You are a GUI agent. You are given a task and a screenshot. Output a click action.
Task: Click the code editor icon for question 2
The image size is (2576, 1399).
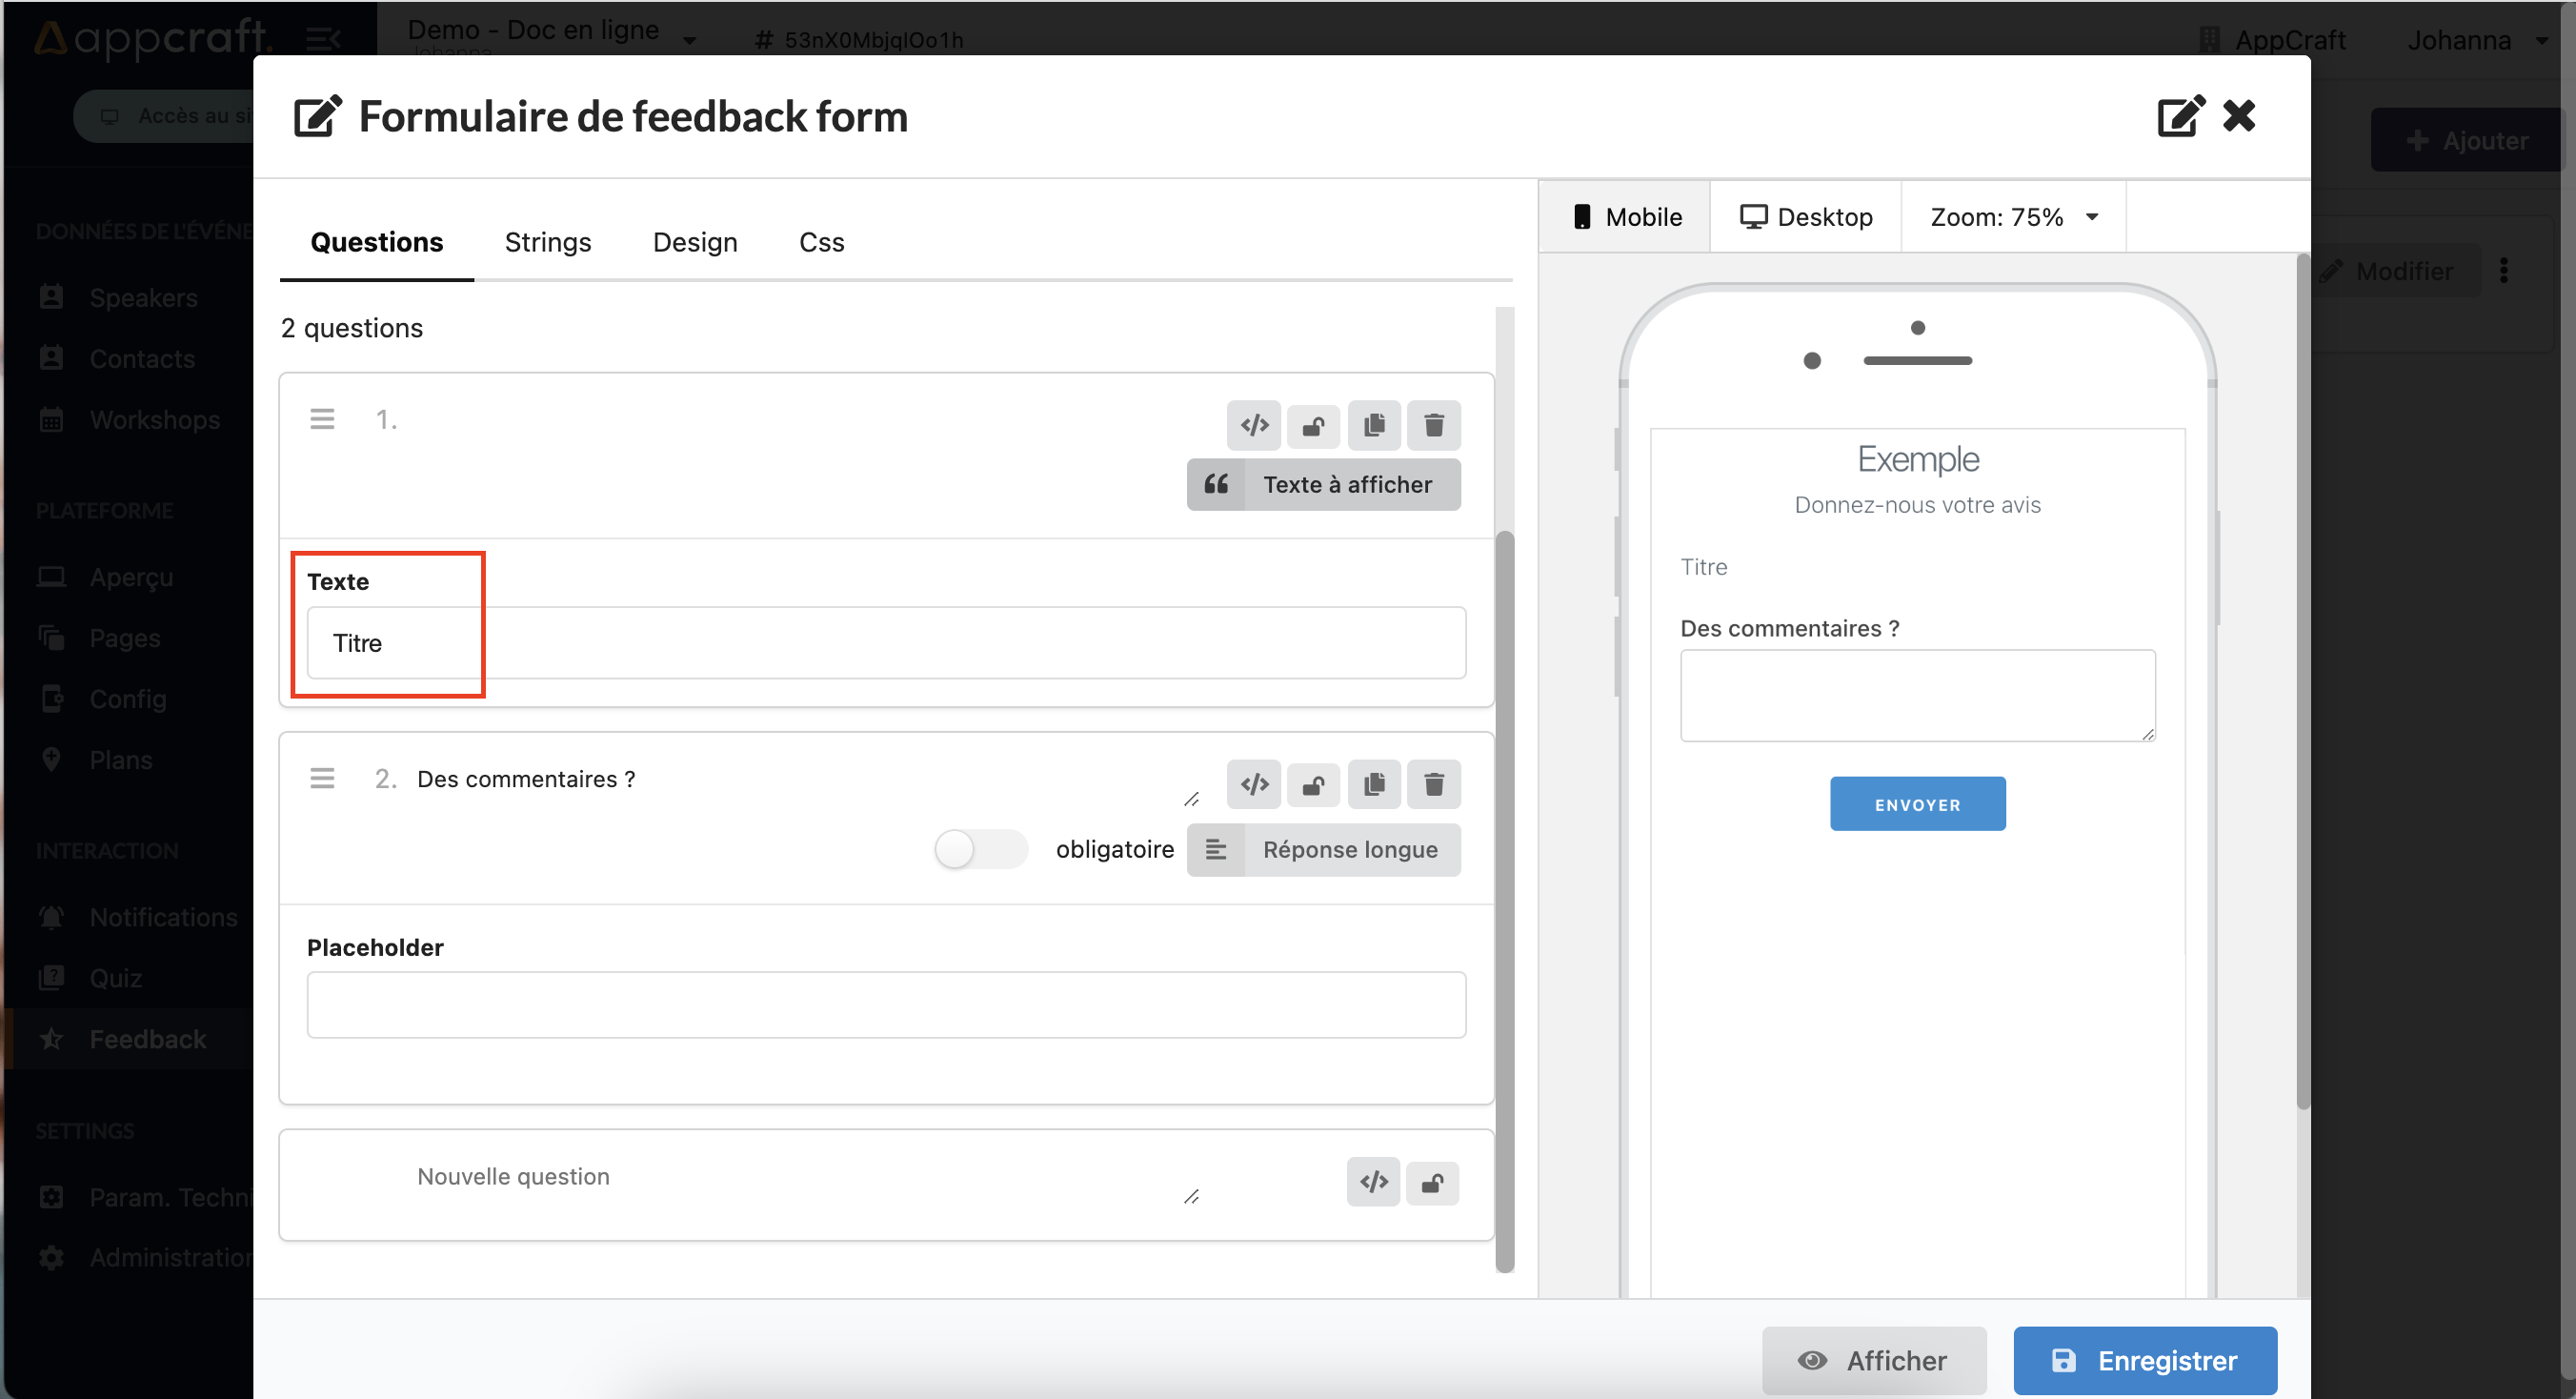pyautogui.click(x=1252, y=784)
